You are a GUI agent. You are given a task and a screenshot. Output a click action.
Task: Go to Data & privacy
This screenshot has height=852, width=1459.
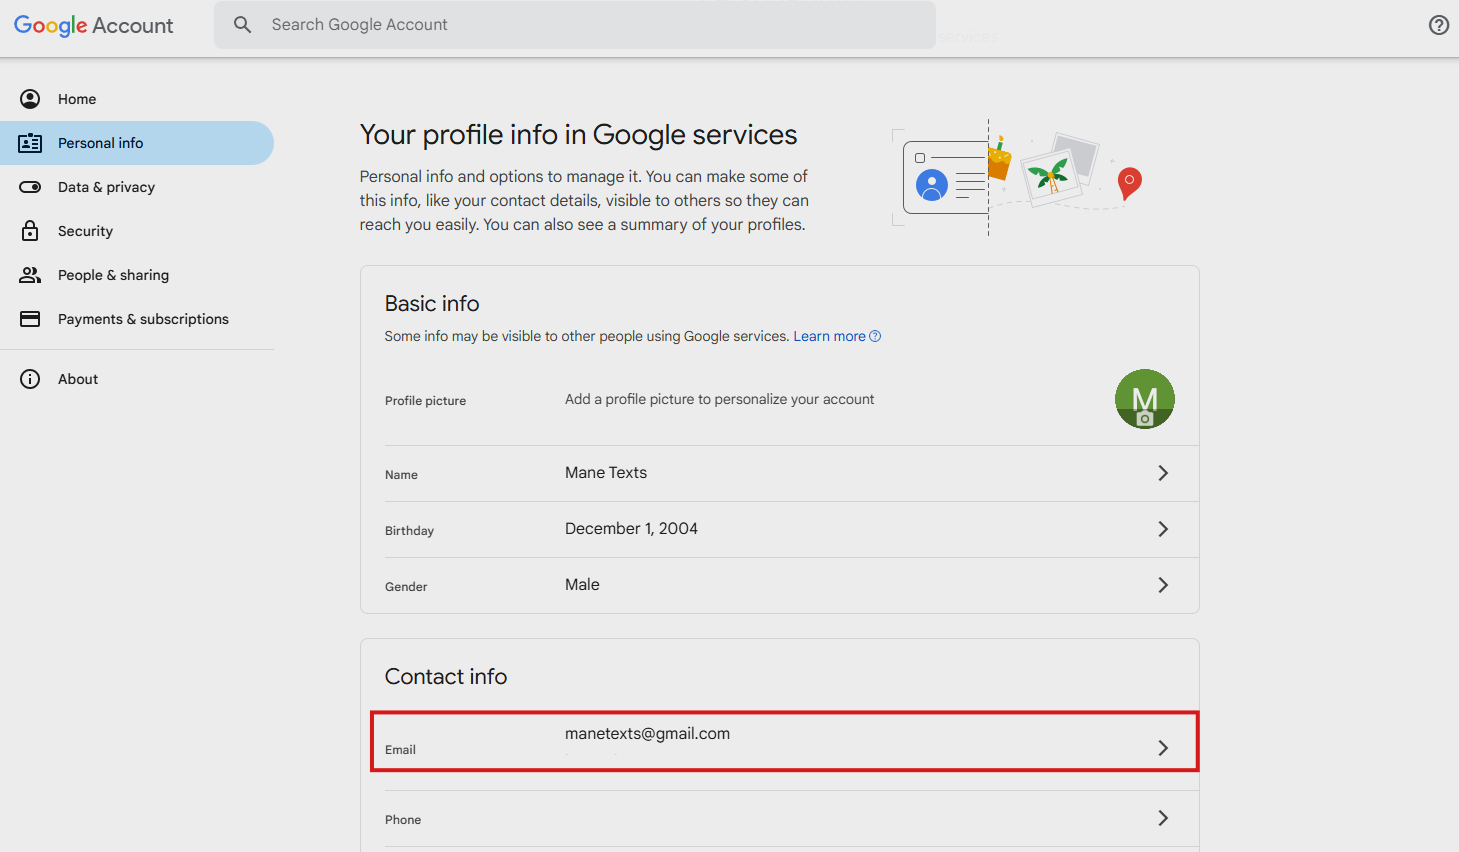[137, 187]
